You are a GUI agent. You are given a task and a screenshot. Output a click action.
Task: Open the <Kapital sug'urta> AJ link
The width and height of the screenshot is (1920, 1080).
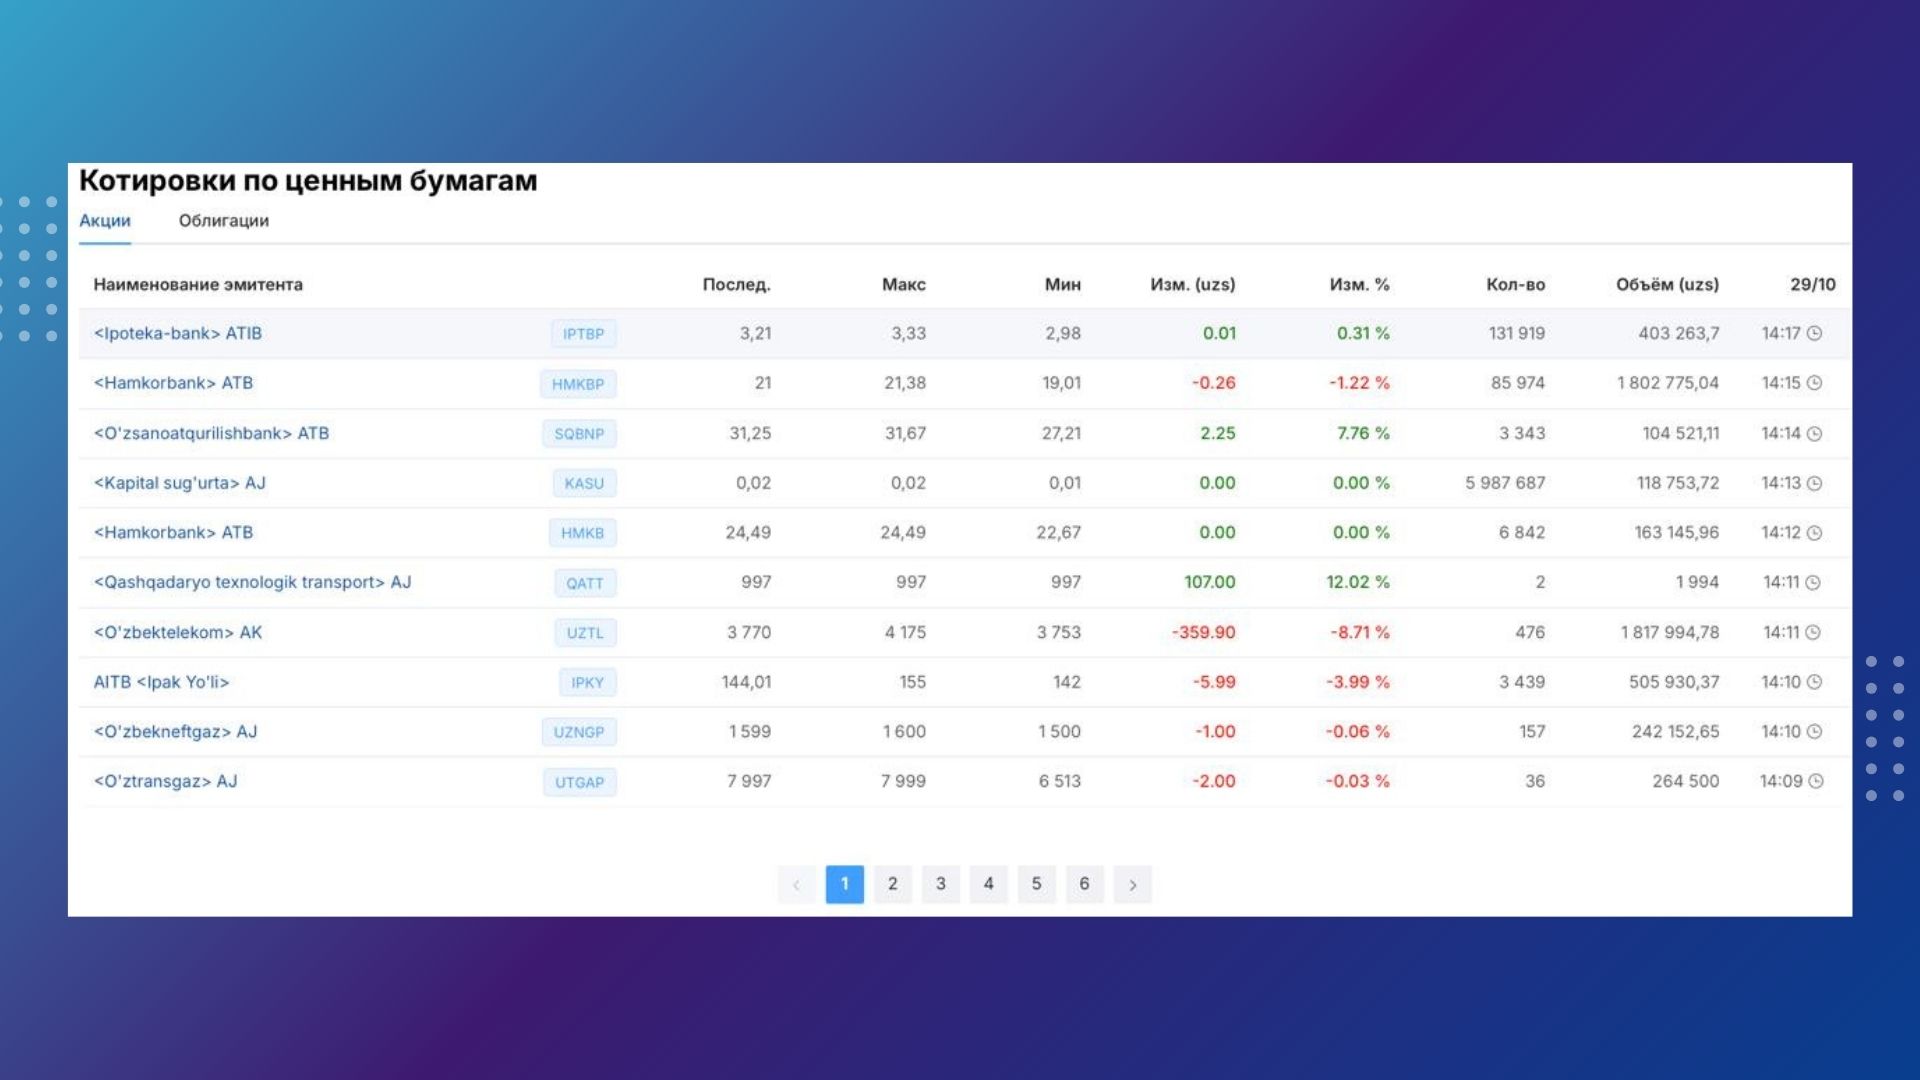[x=180, y=483]
